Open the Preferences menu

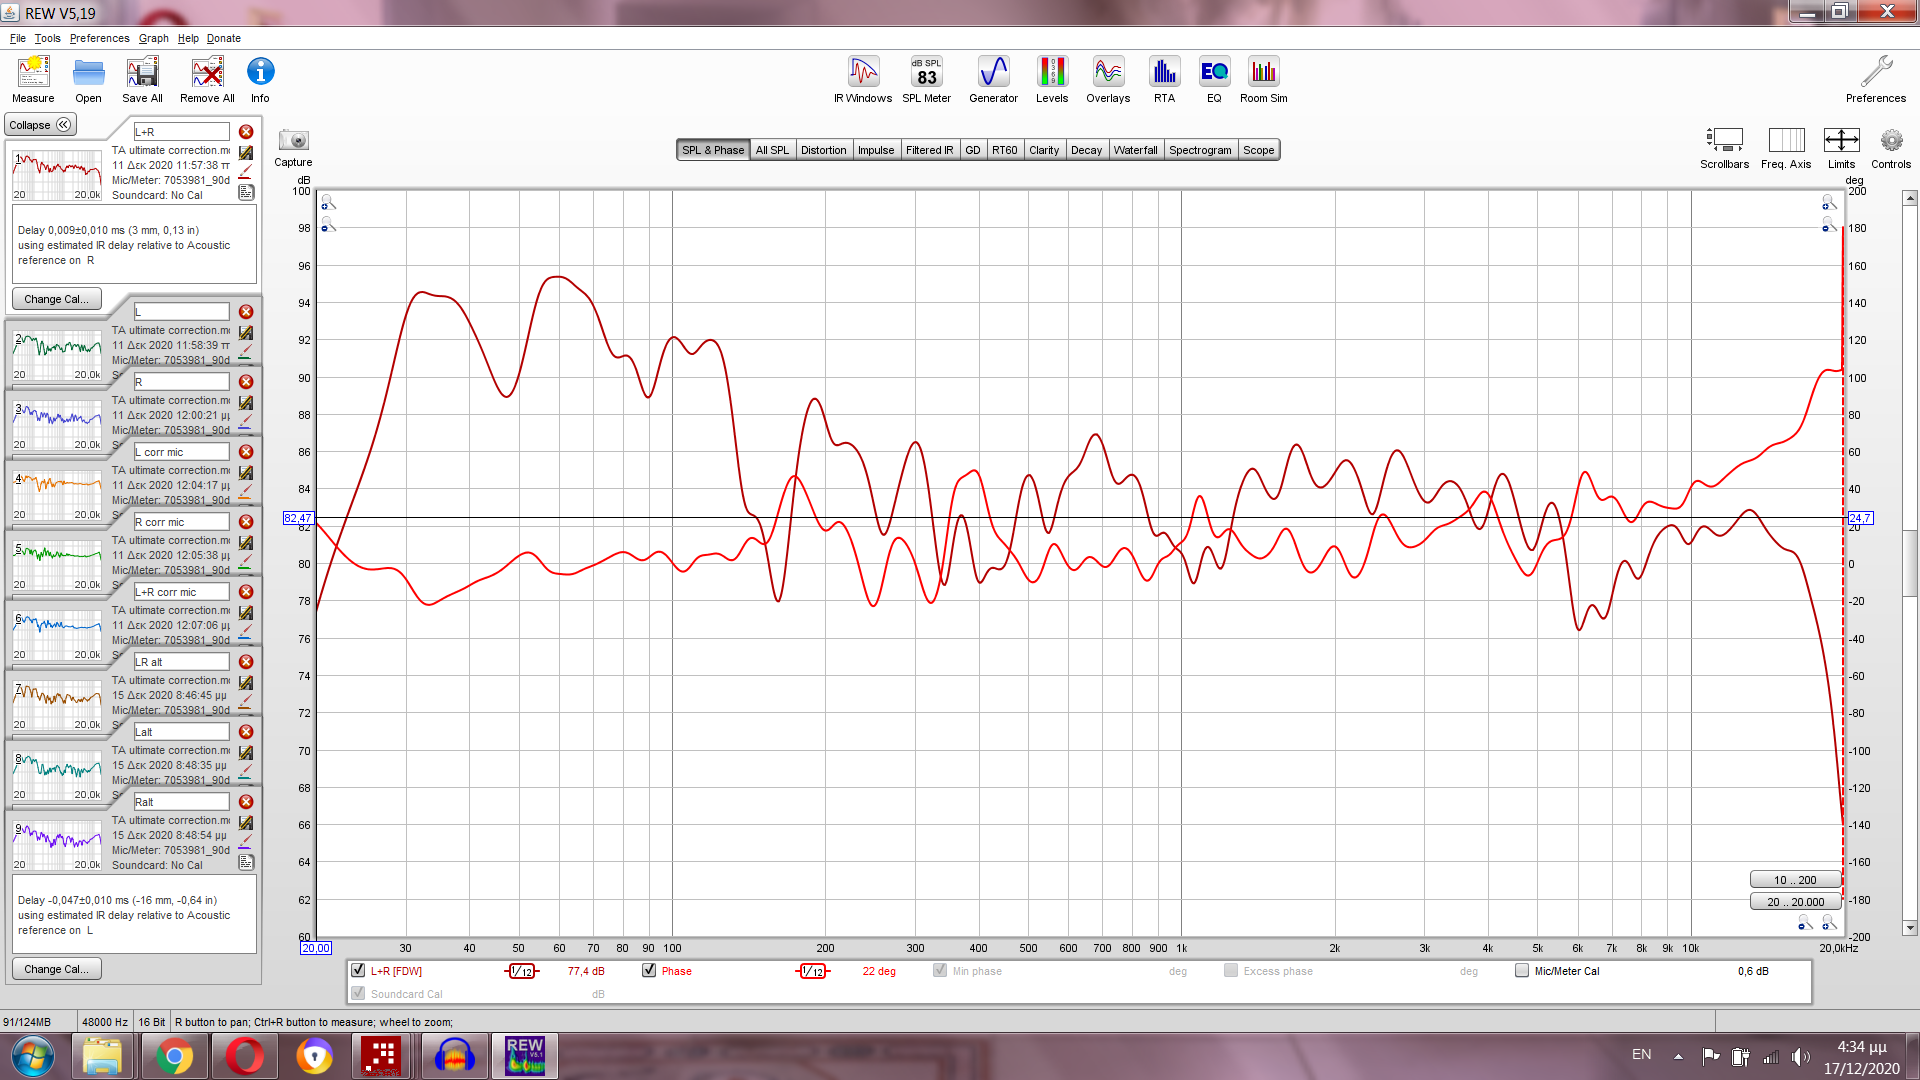click(x=99, y=38)
